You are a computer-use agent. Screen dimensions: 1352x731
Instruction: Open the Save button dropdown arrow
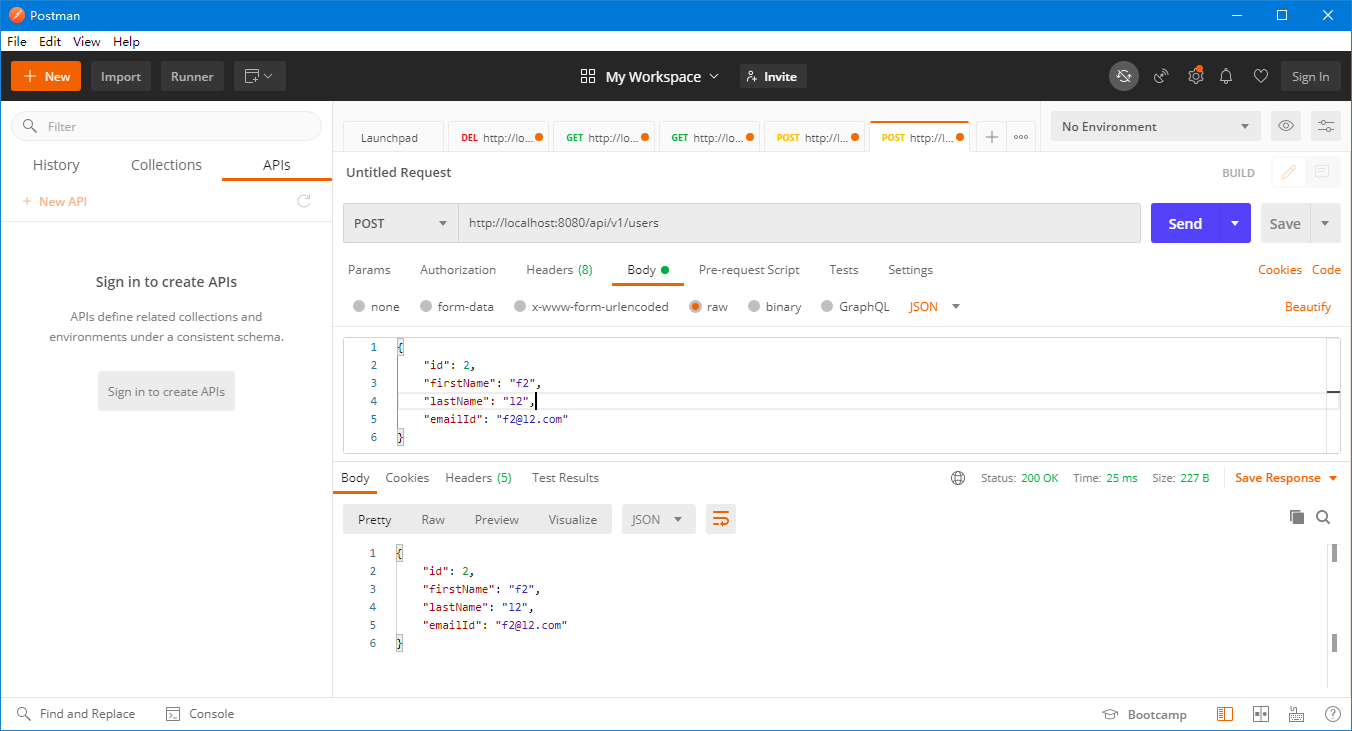click(1325, 223)
